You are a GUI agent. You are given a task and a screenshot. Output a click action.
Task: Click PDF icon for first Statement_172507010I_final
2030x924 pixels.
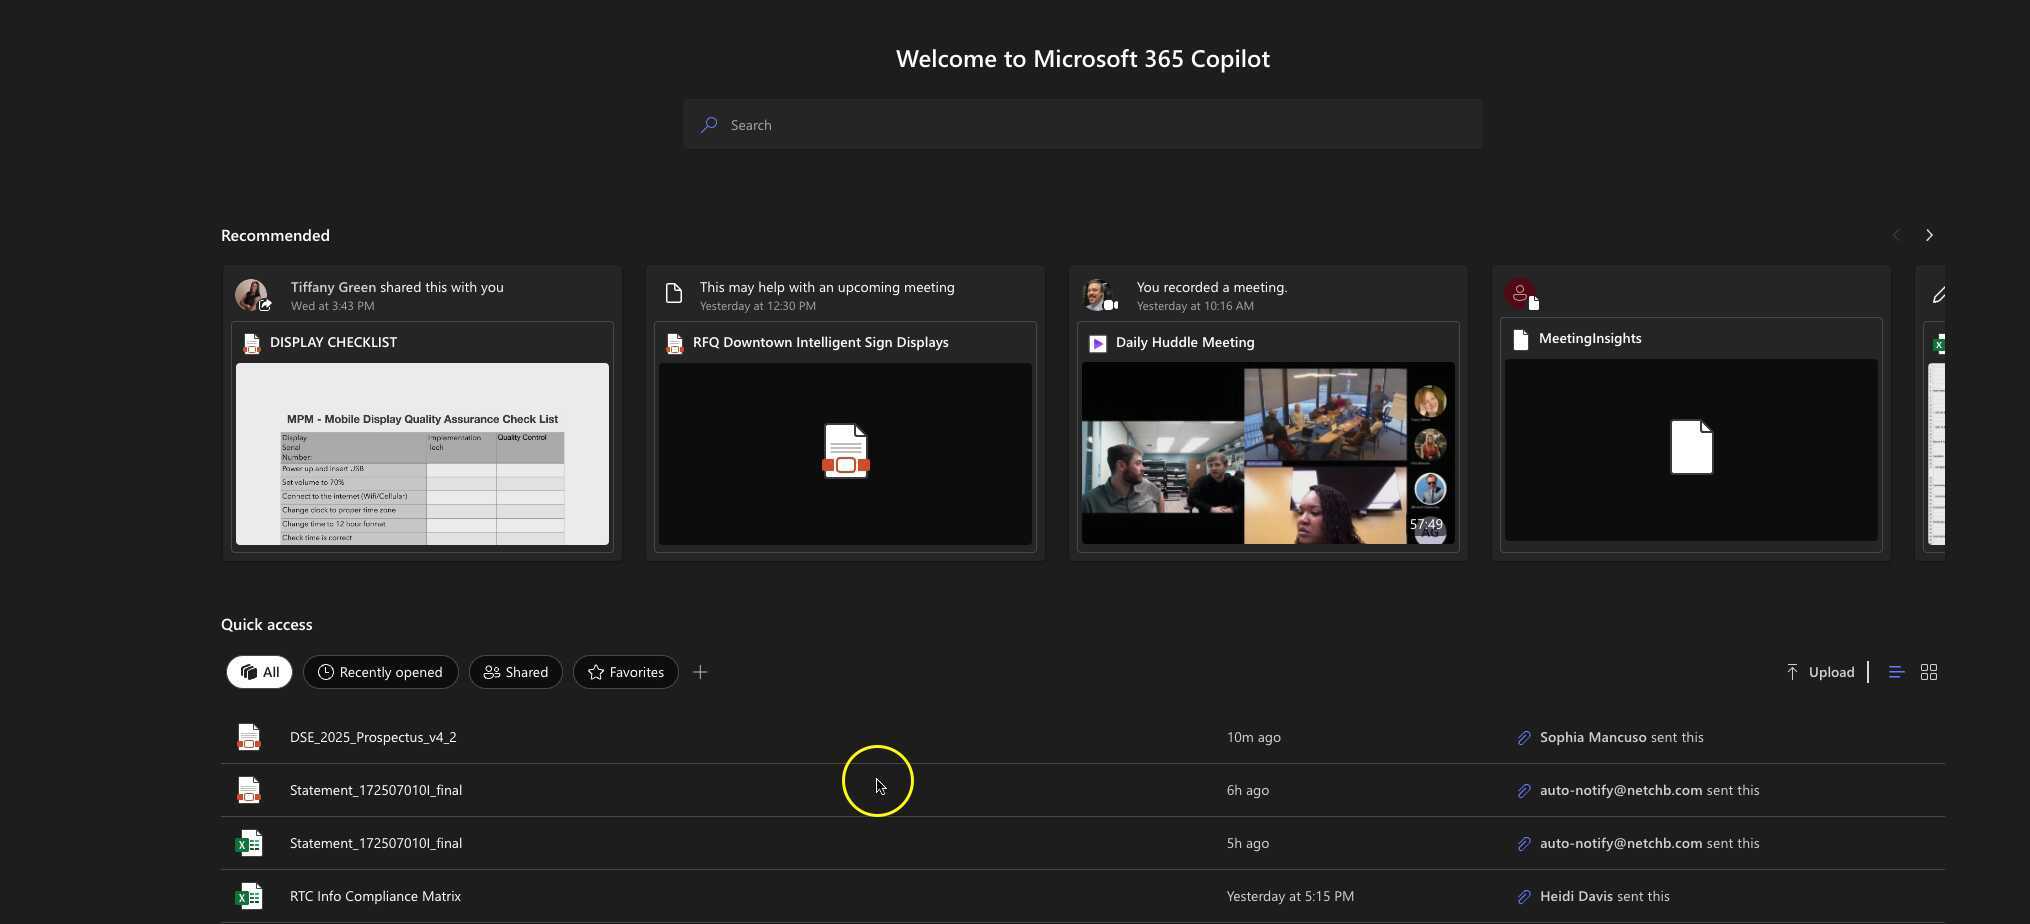click(x=249, y=790)
